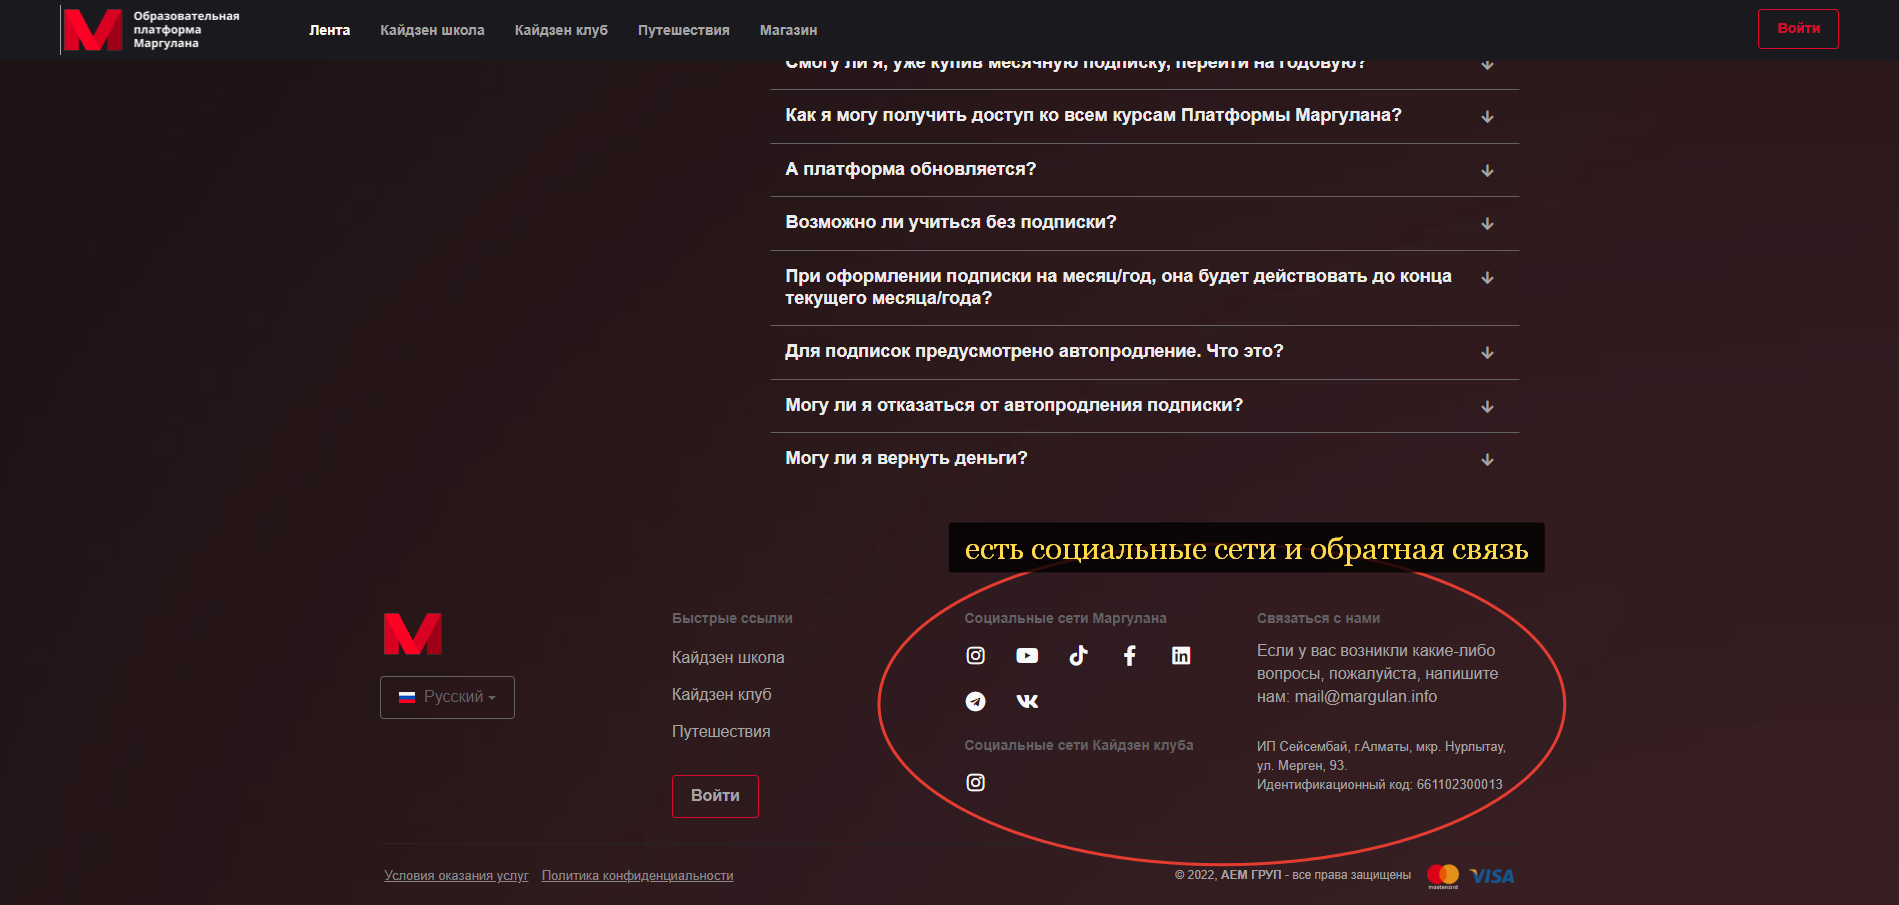Select Магазин in the top navigation

788,30
